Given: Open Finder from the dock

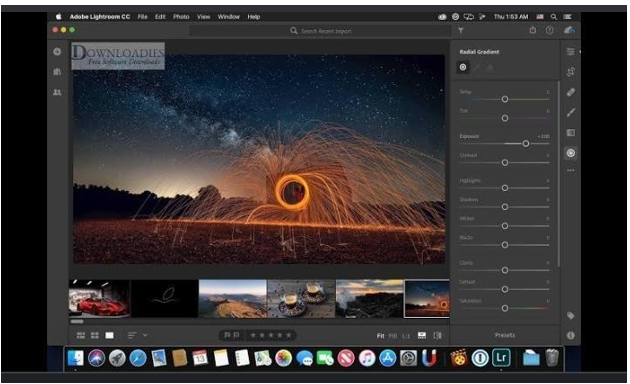Looking at the screenshot, I should point(76,358).
